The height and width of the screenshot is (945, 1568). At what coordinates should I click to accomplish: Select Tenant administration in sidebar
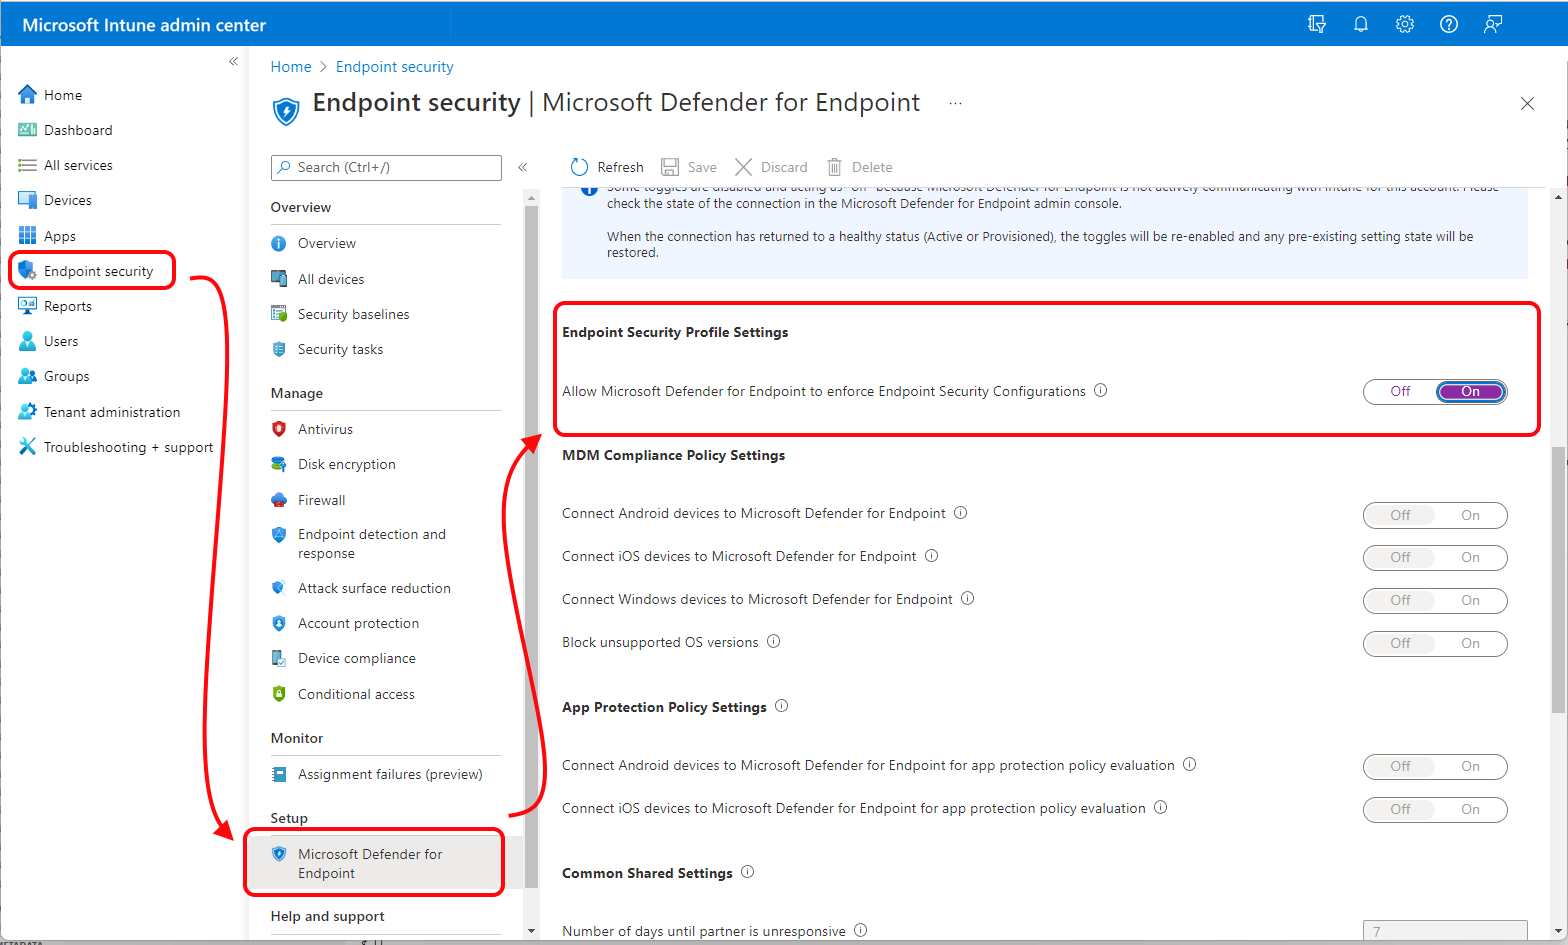[x=112, y=412]
